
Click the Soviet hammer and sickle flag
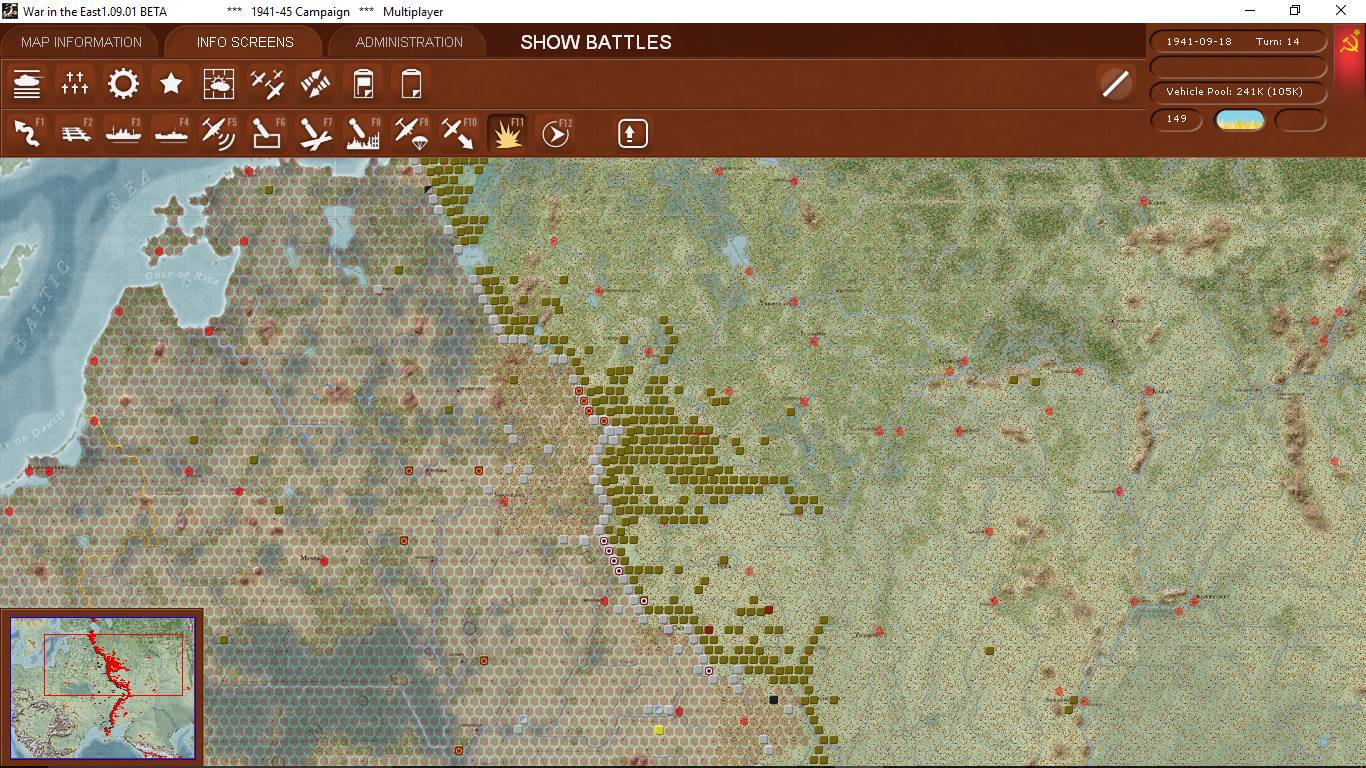pyautogui.click(x=1349, y=44)
